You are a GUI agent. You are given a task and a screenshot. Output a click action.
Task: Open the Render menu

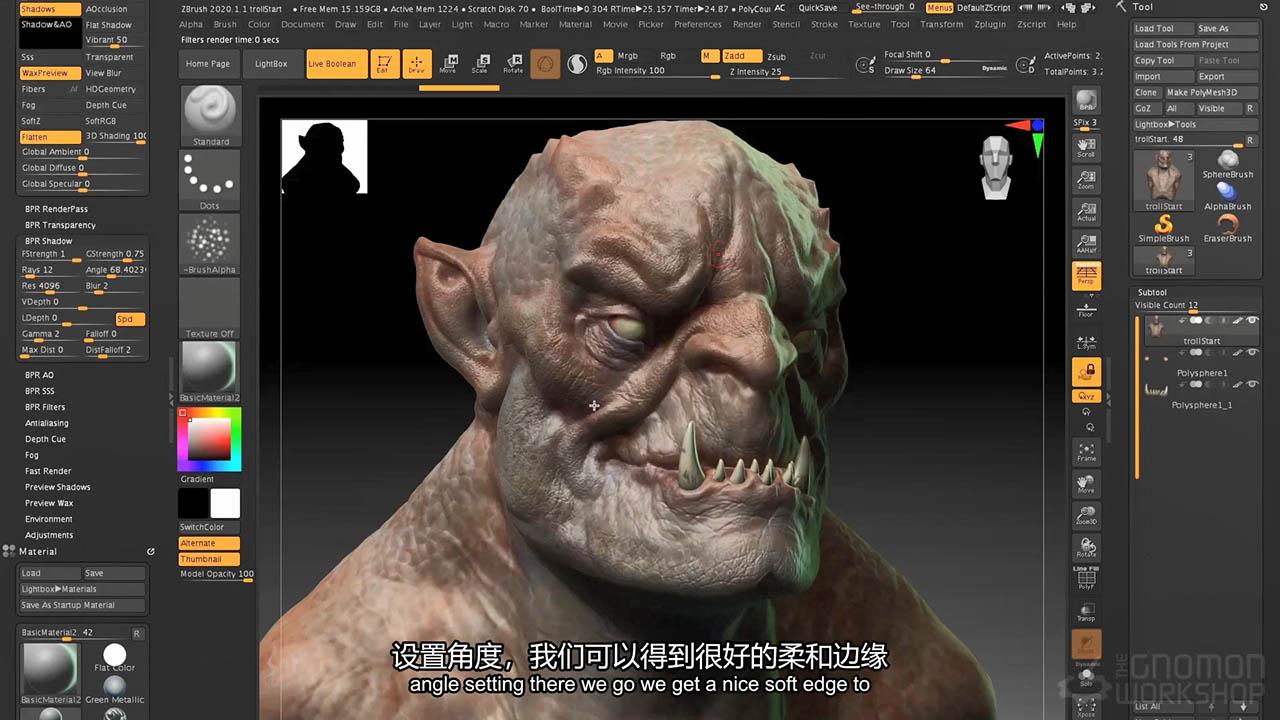click(747, 24)
